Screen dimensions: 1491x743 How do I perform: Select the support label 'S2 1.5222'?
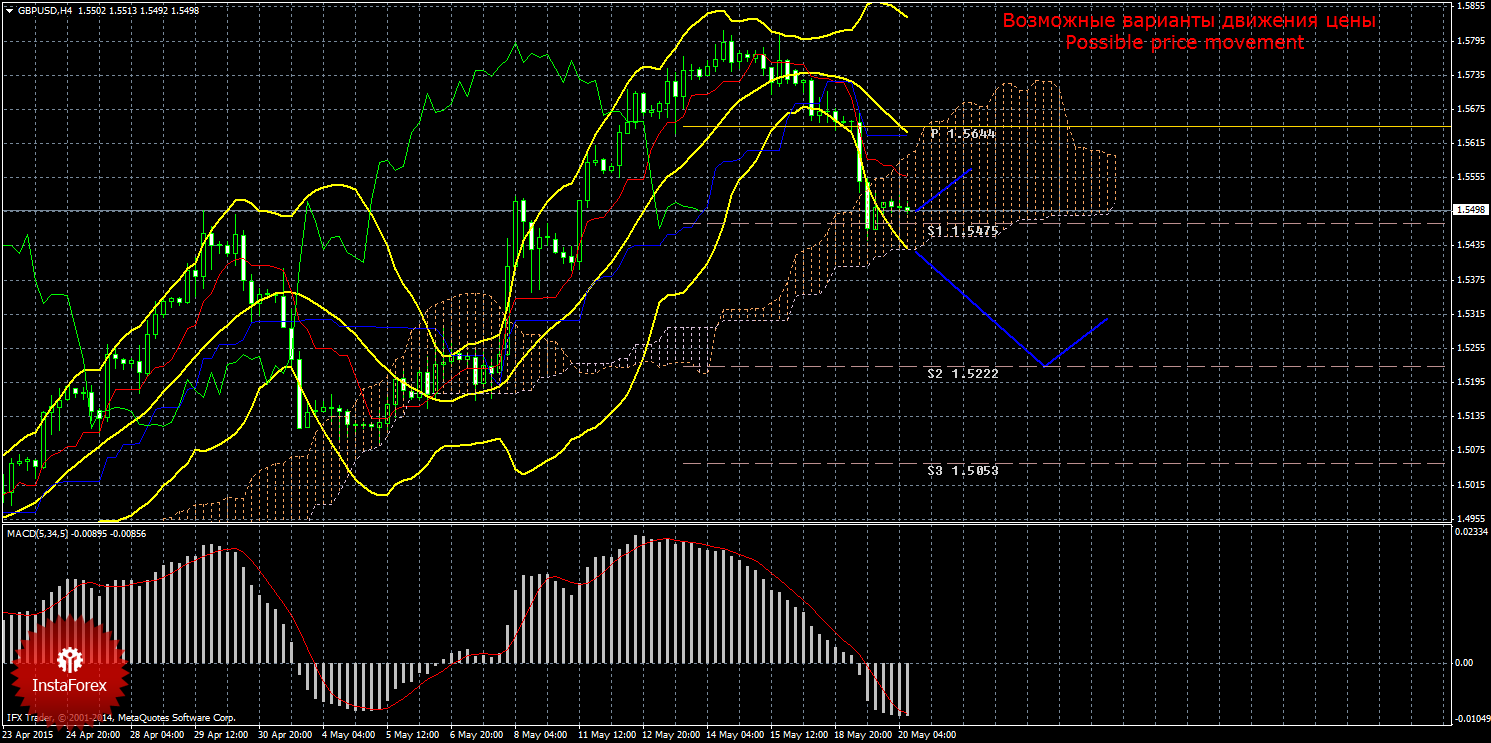(x=962, y=373)
